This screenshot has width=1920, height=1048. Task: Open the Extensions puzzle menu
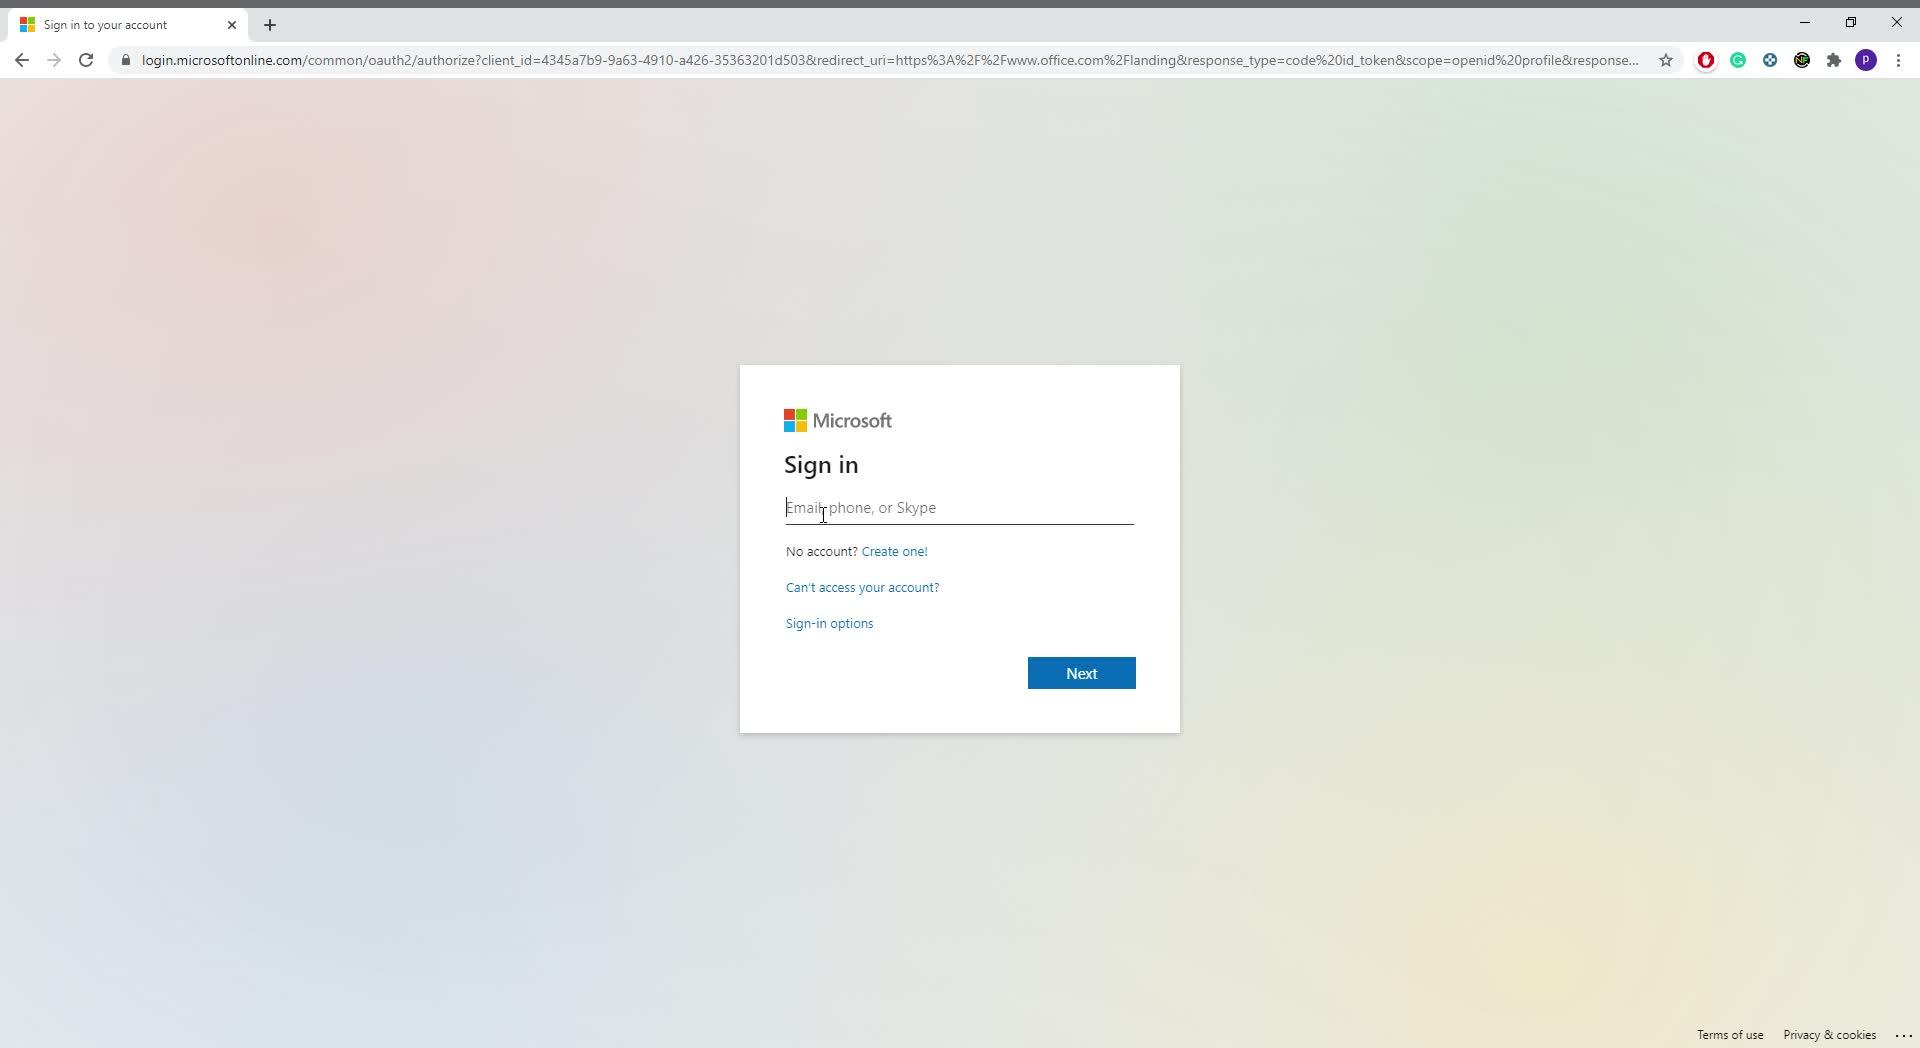tap(1834, 60)
